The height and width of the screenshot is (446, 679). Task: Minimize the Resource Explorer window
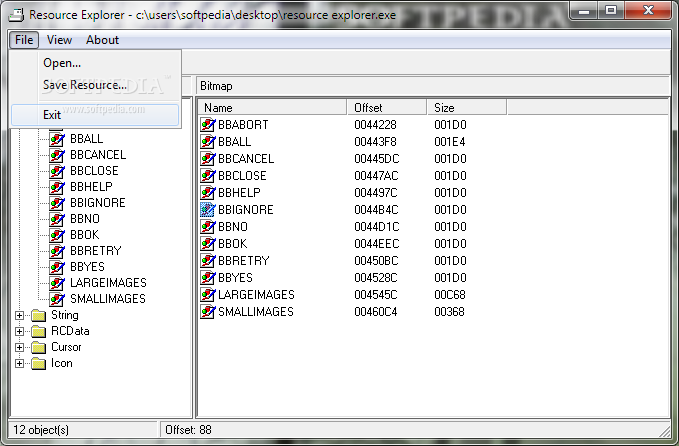[584, 10]
